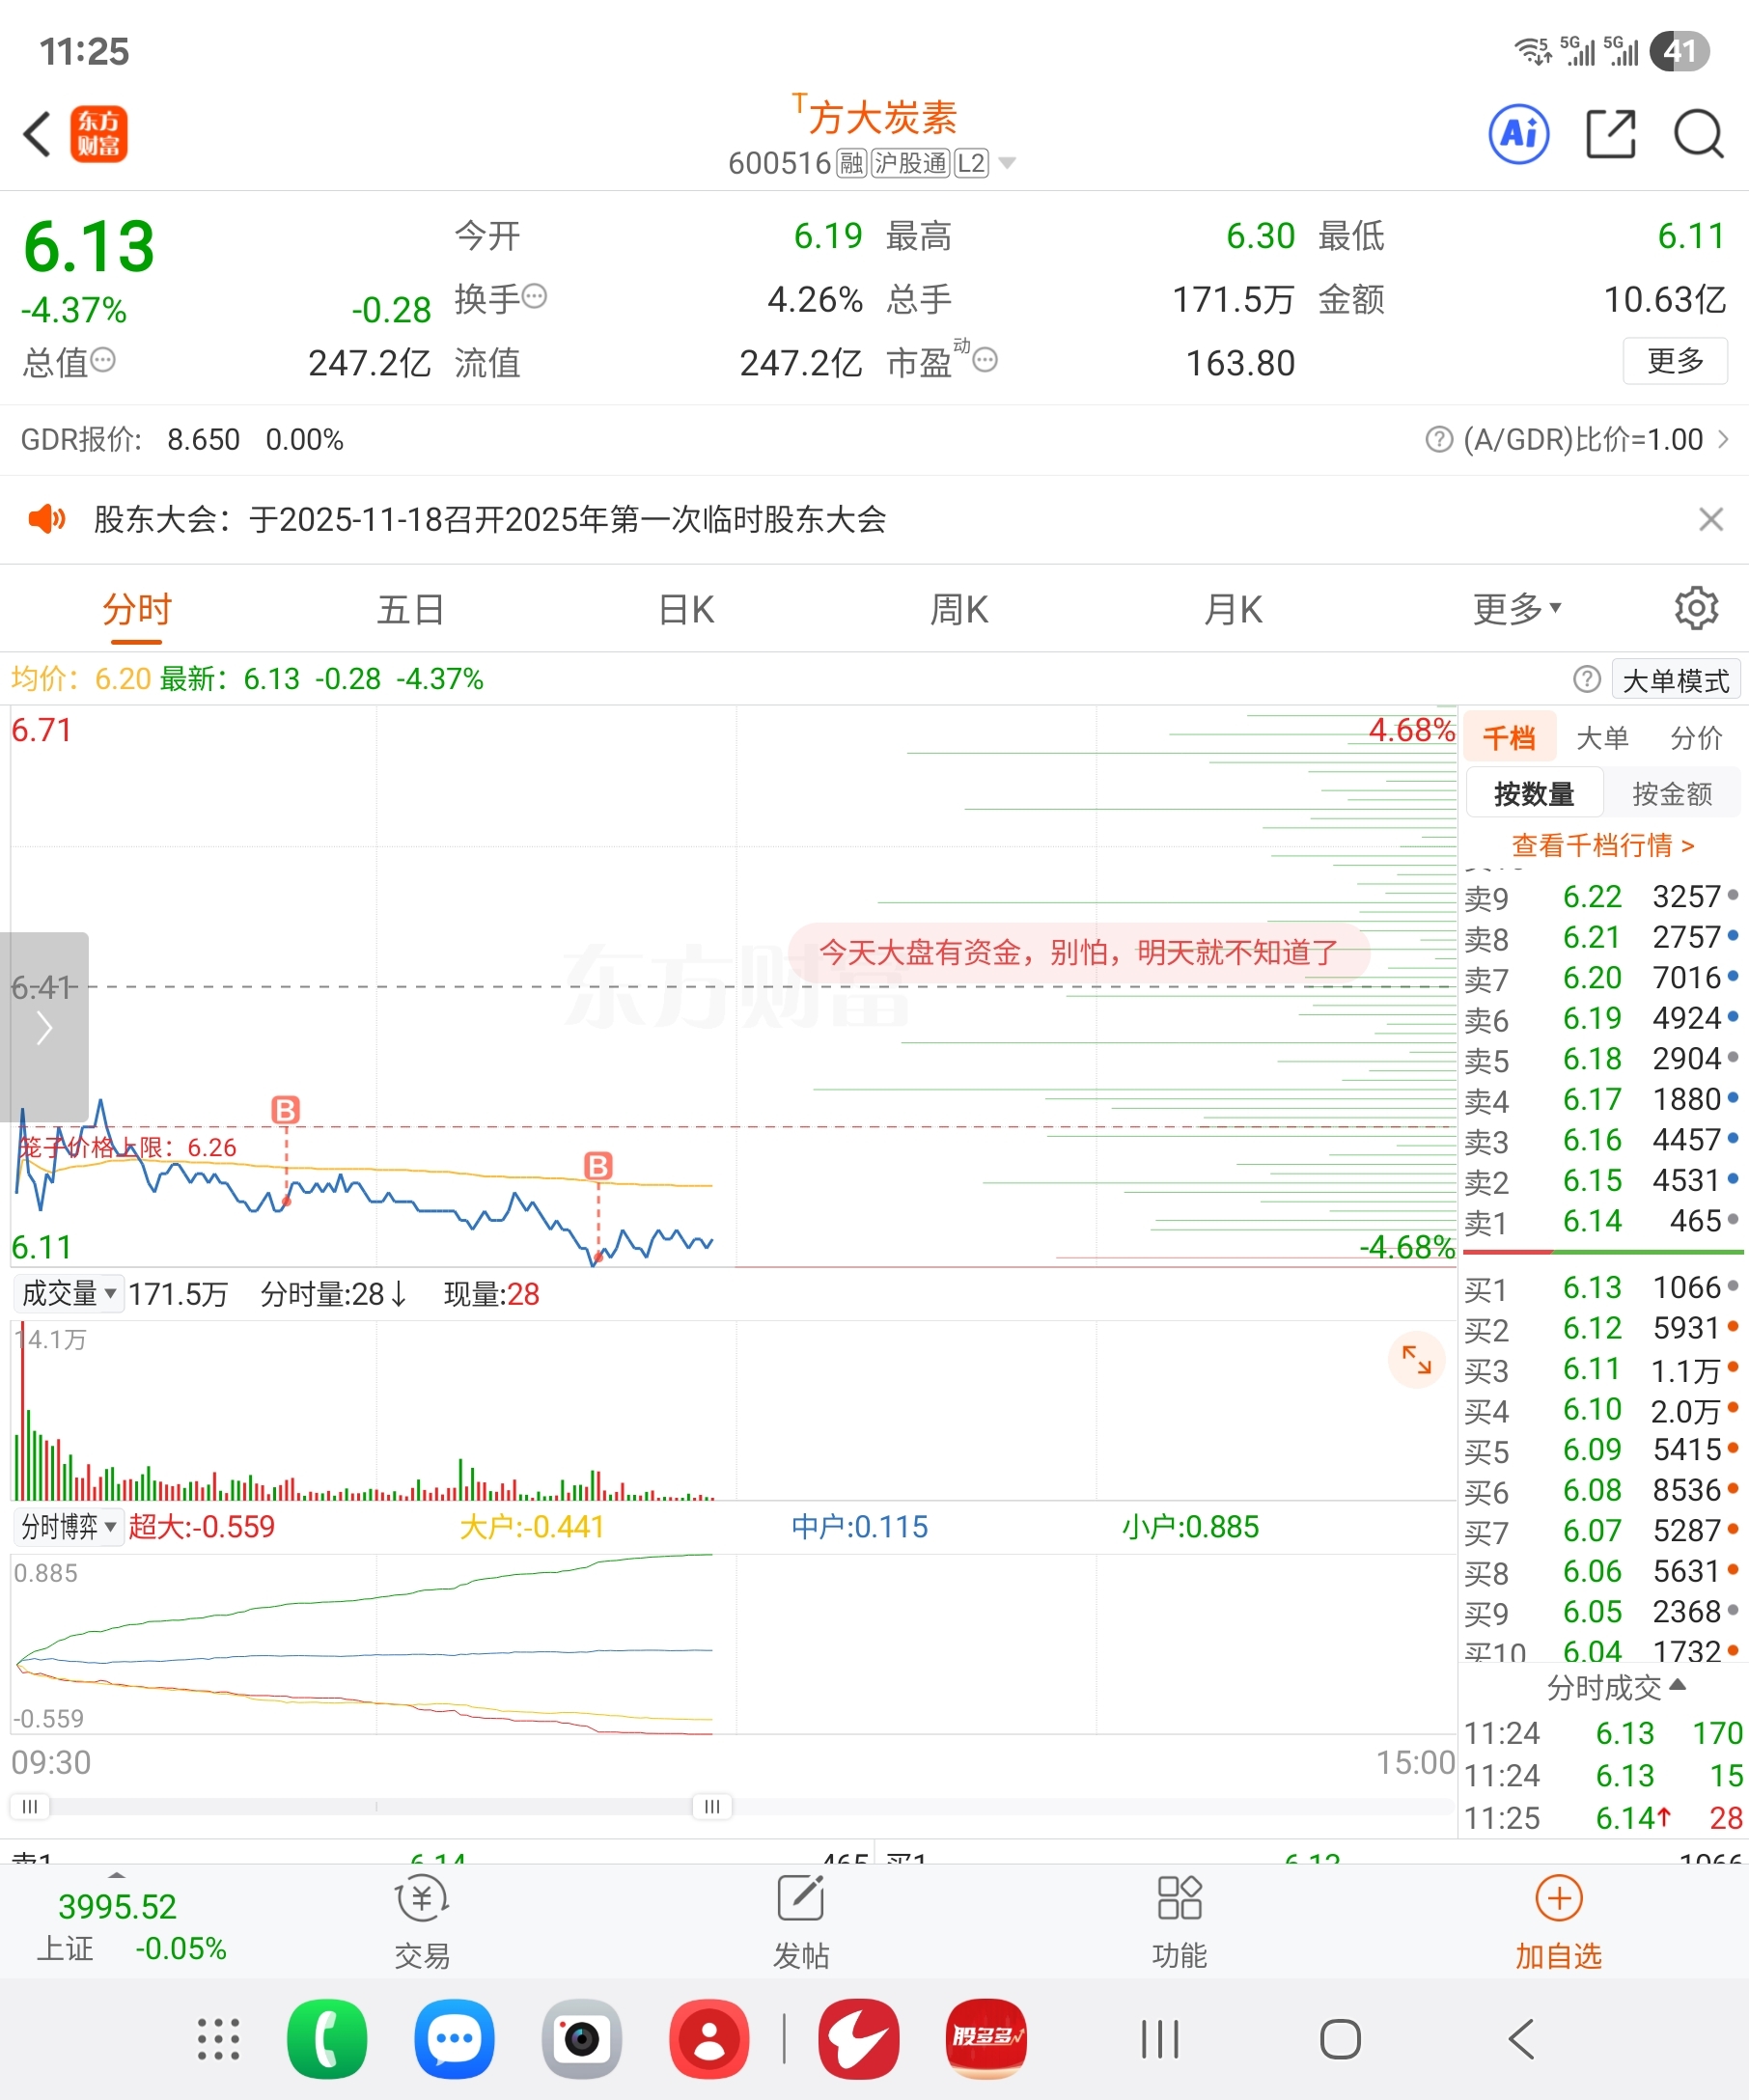This screenshot has height=2100, width=1749.
Task: Switch to 千档 tab
Action: point(1509,738)
